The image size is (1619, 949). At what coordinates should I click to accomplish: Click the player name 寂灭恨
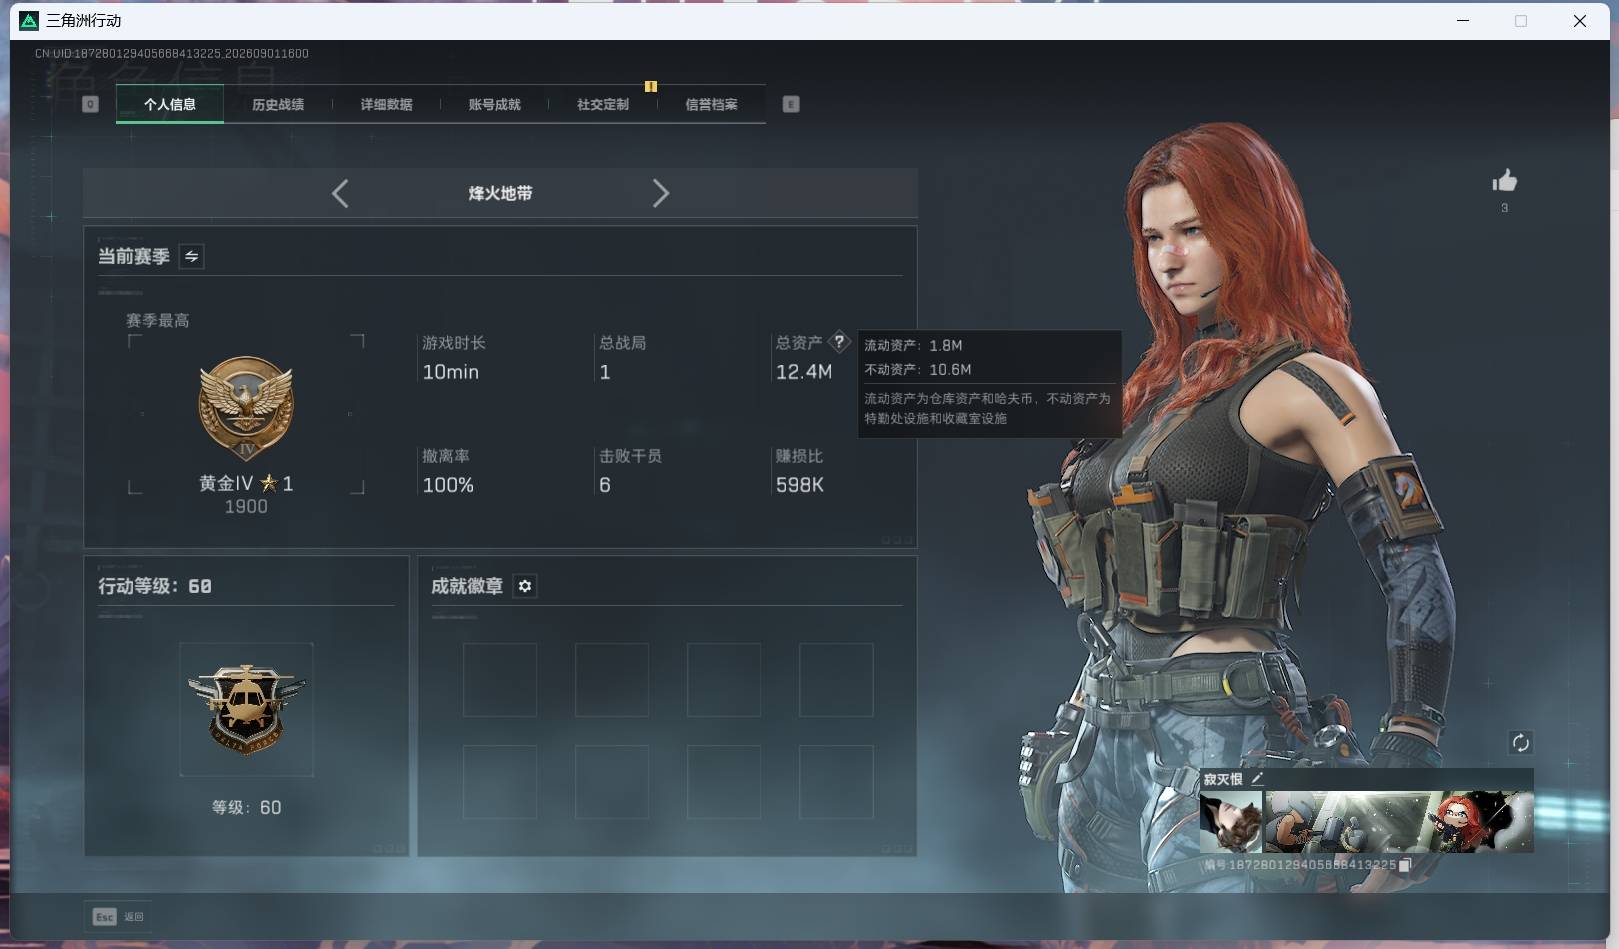click(1223, 779)
